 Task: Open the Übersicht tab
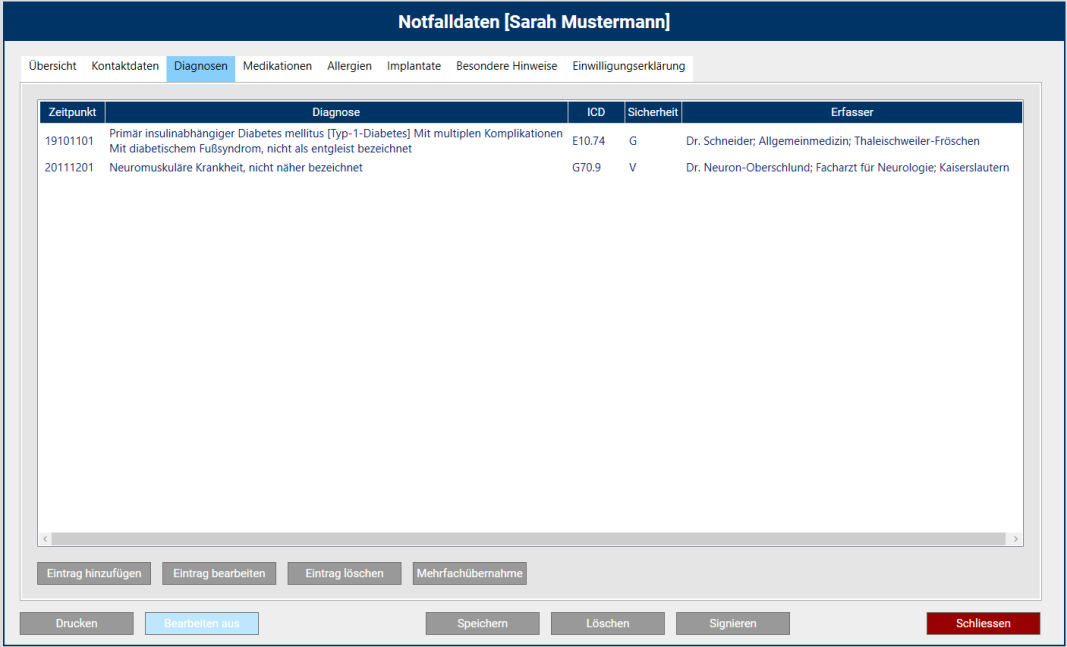(x=52, y=67)
